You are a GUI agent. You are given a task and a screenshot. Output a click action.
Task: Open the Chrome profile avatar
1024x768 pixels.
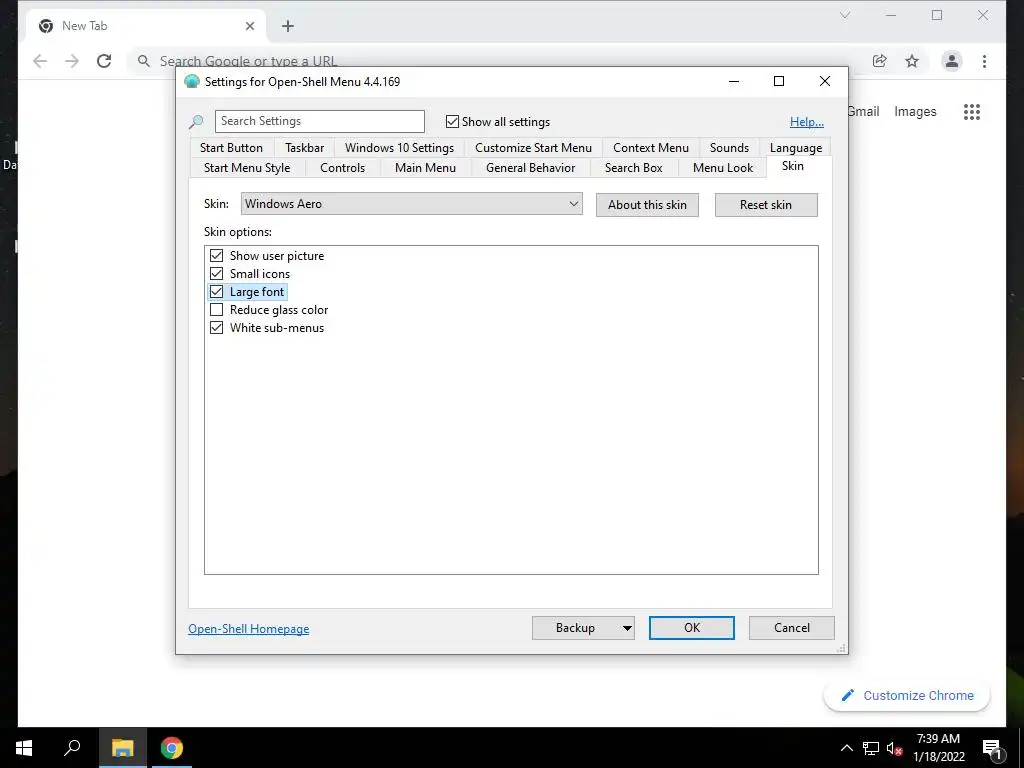point(952,61)
